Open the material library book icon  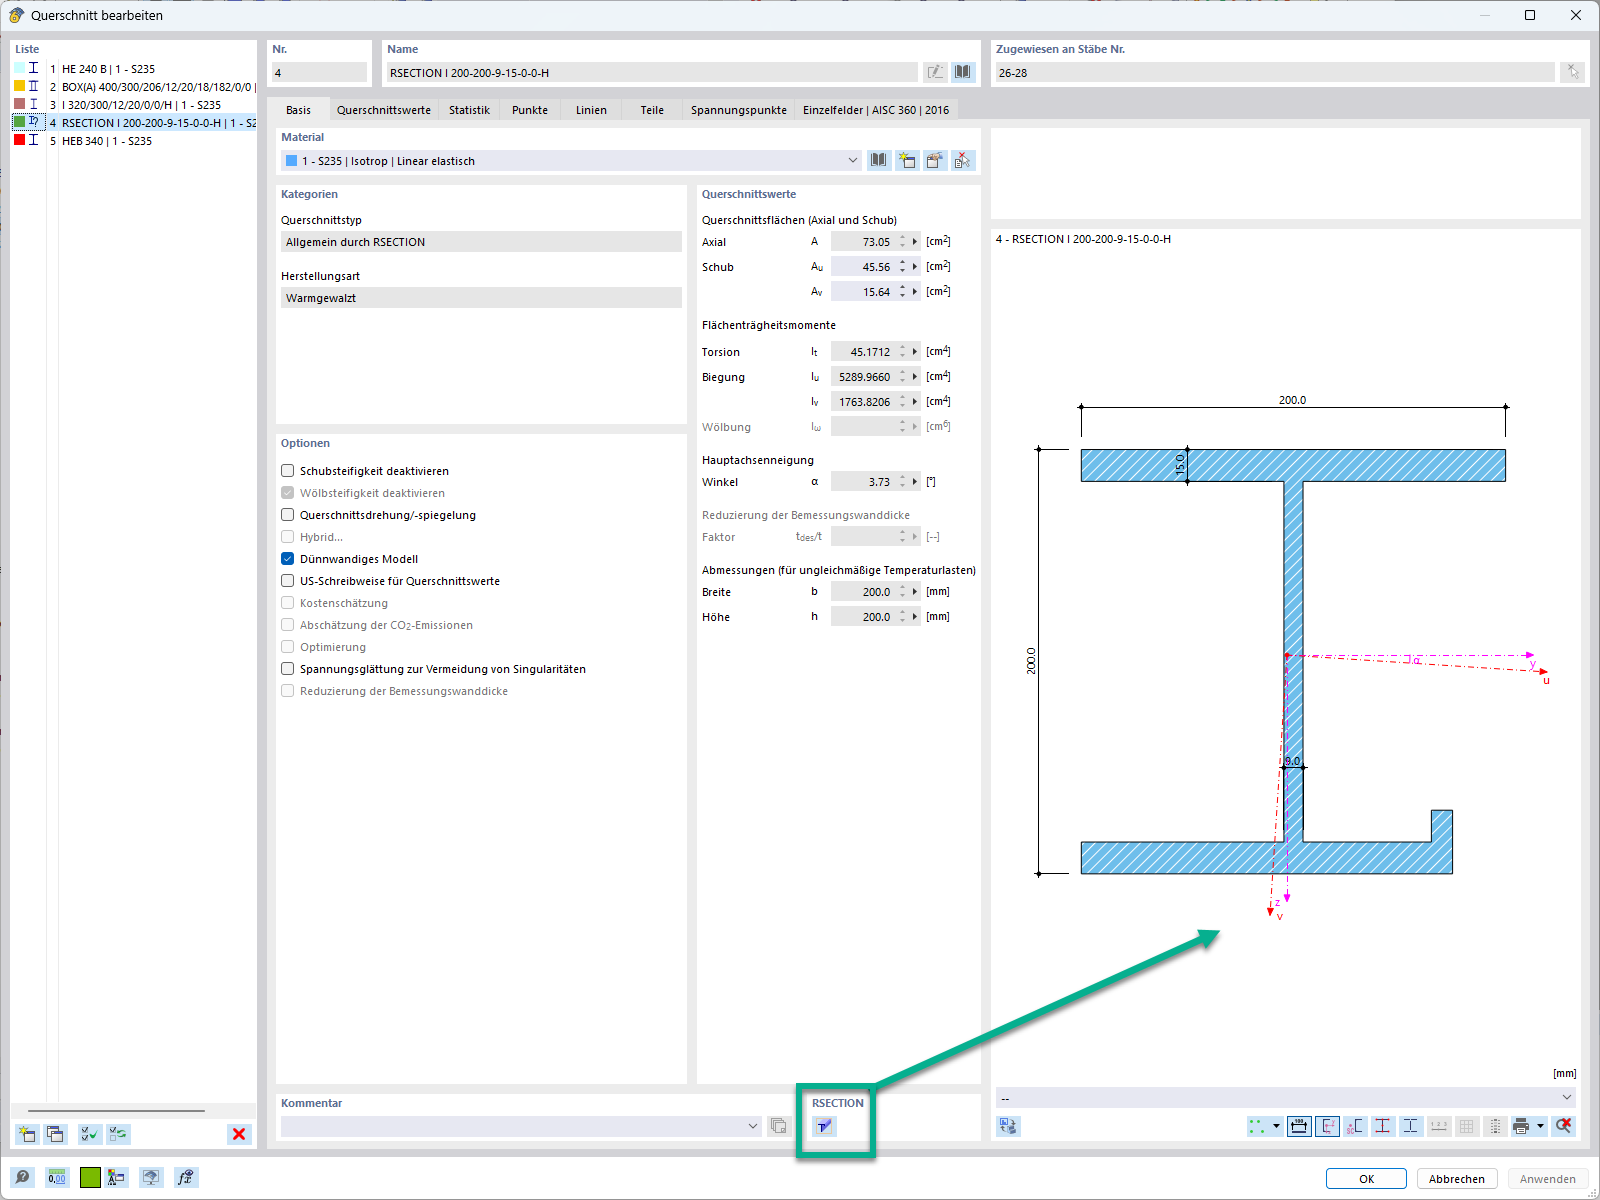tap(878, 160)
